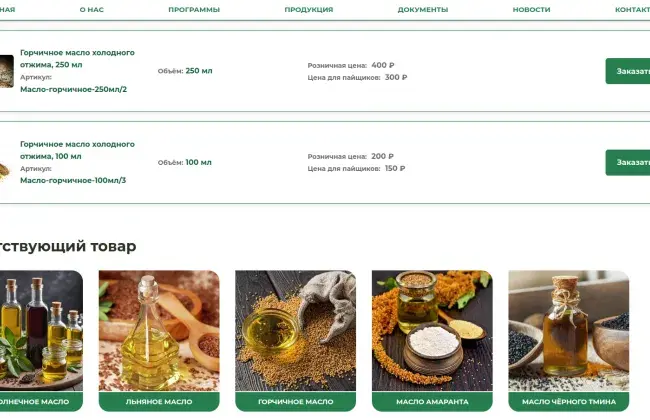Order the 100 ml mustard oil
Screen dimensions: 650x420
[628, 163]
